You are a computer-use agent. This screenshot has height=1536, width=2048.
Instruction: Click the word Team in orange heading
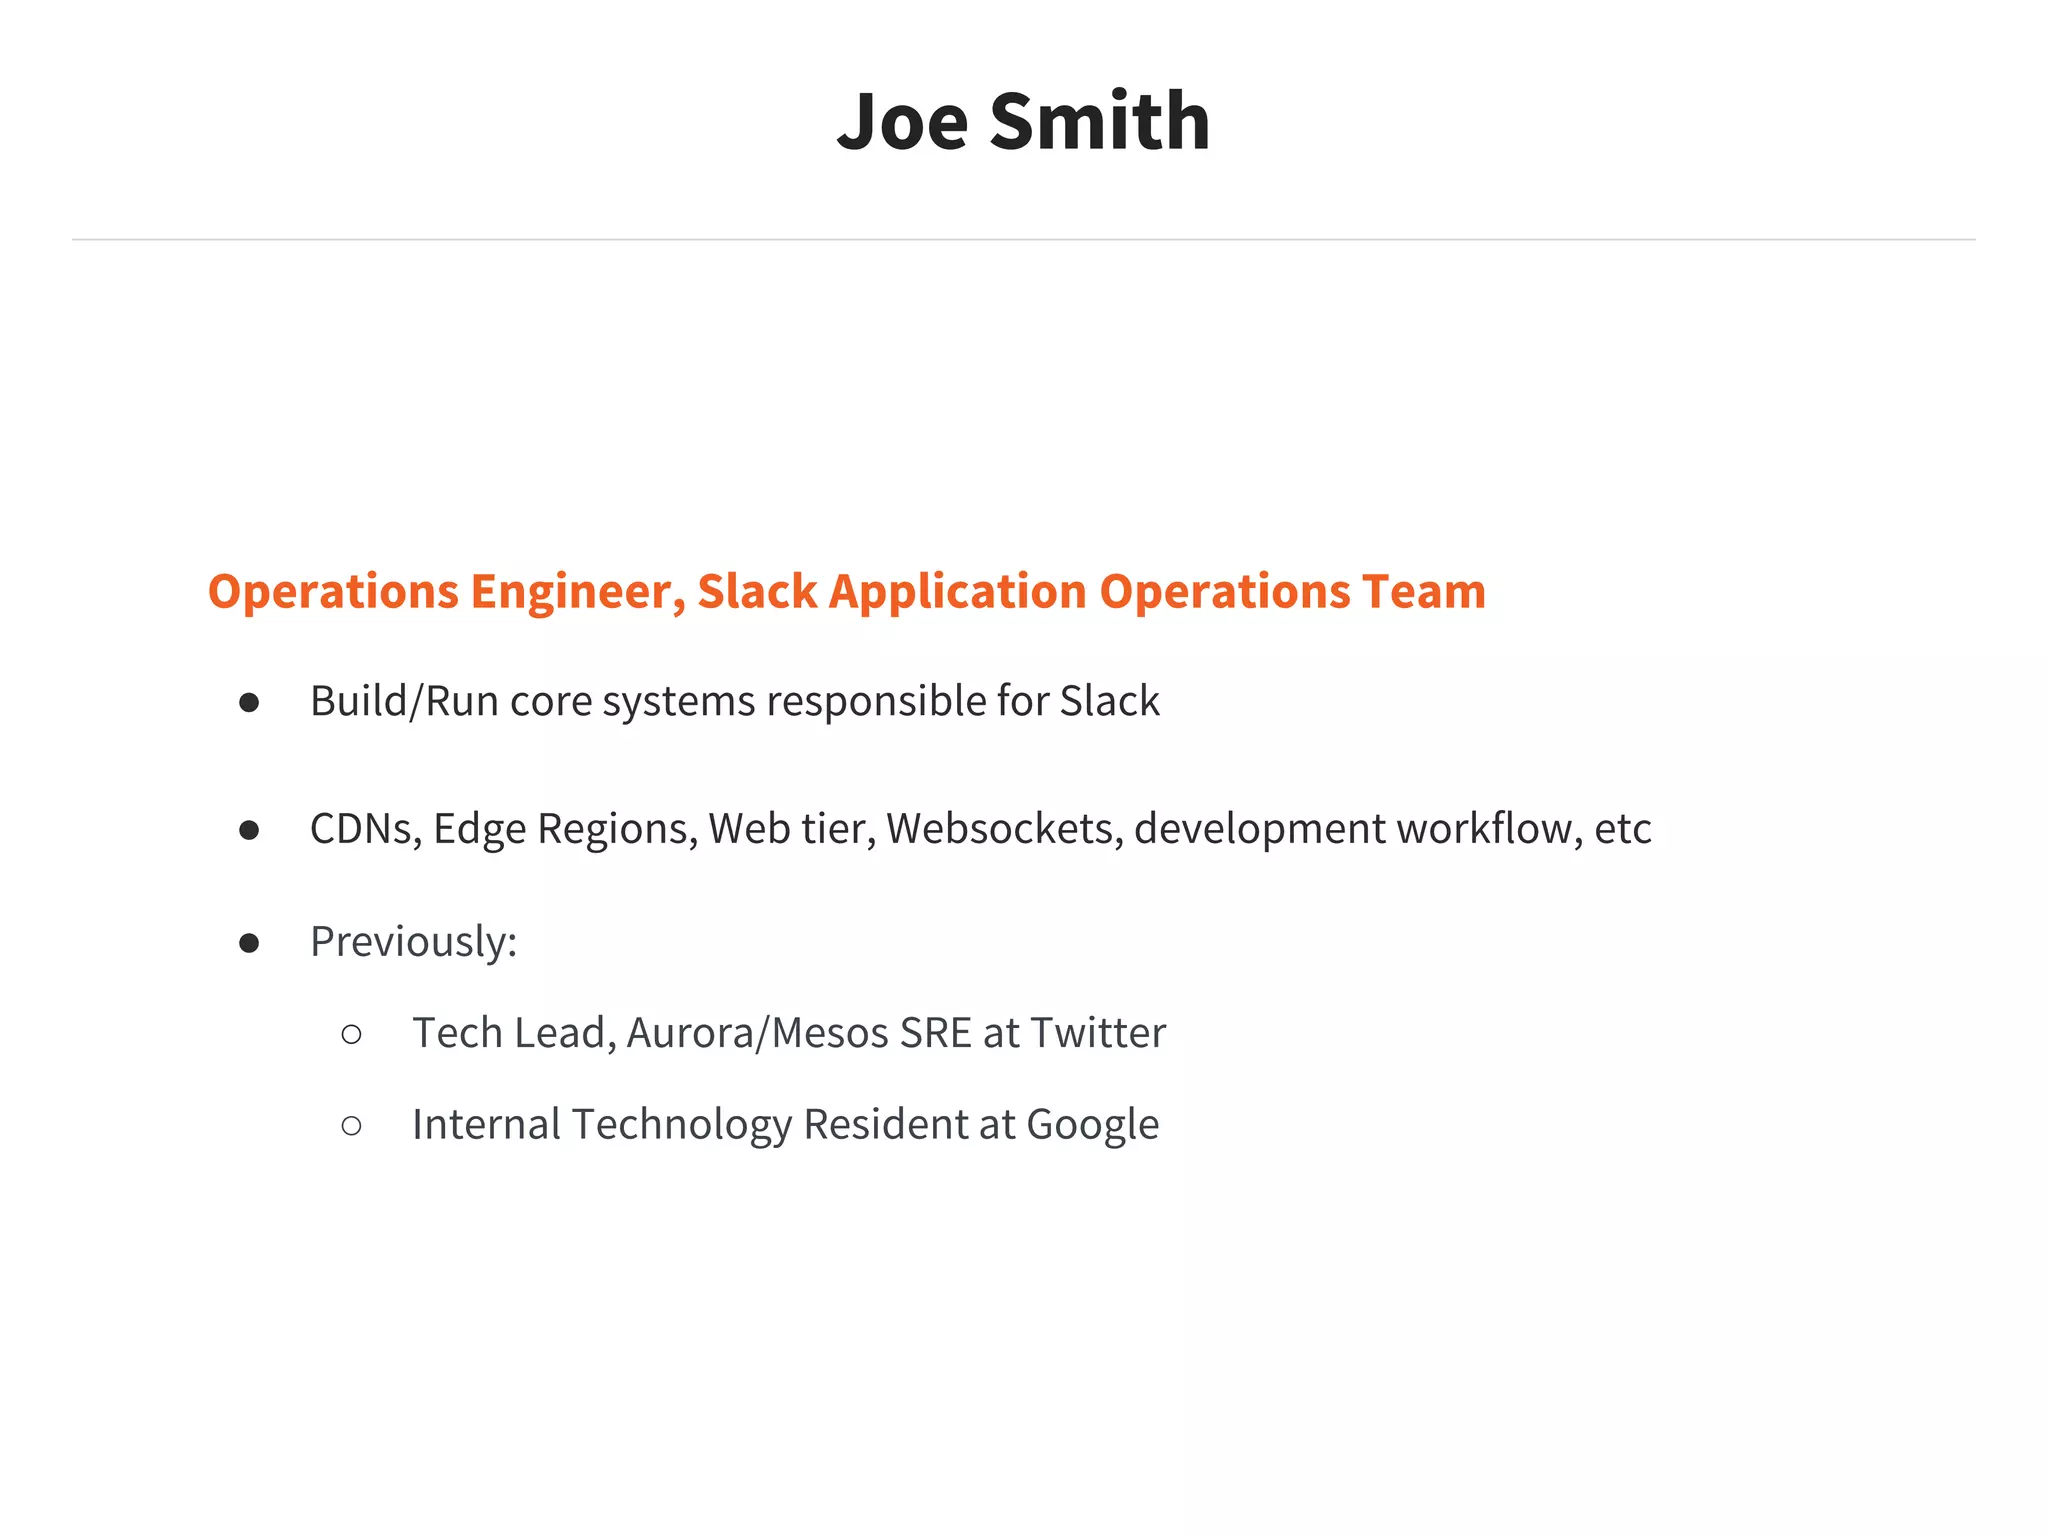click(x=1424, y=591)
